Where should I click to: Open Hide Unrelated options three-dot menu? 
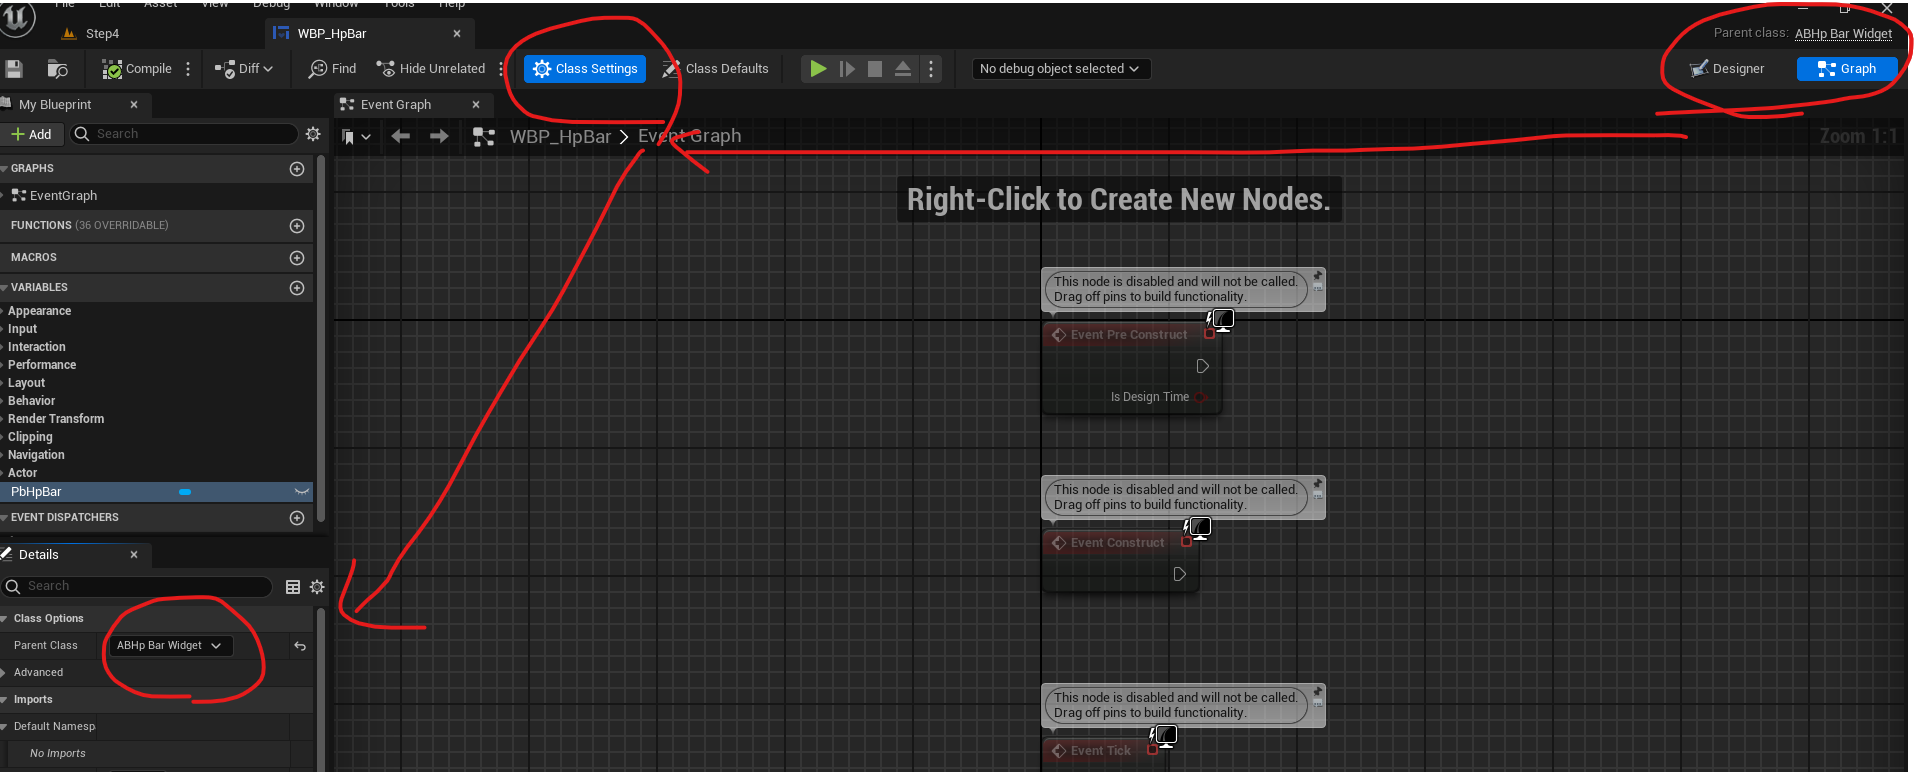point(501,69)
